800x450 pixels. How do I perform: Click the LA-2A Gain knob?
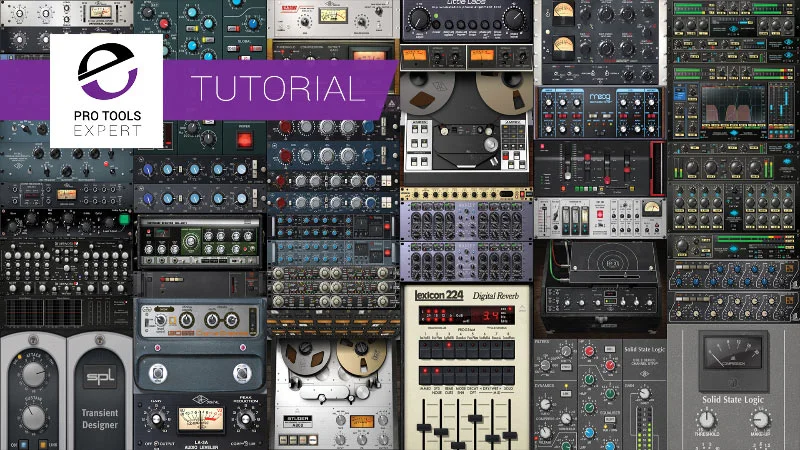point(157,419)
